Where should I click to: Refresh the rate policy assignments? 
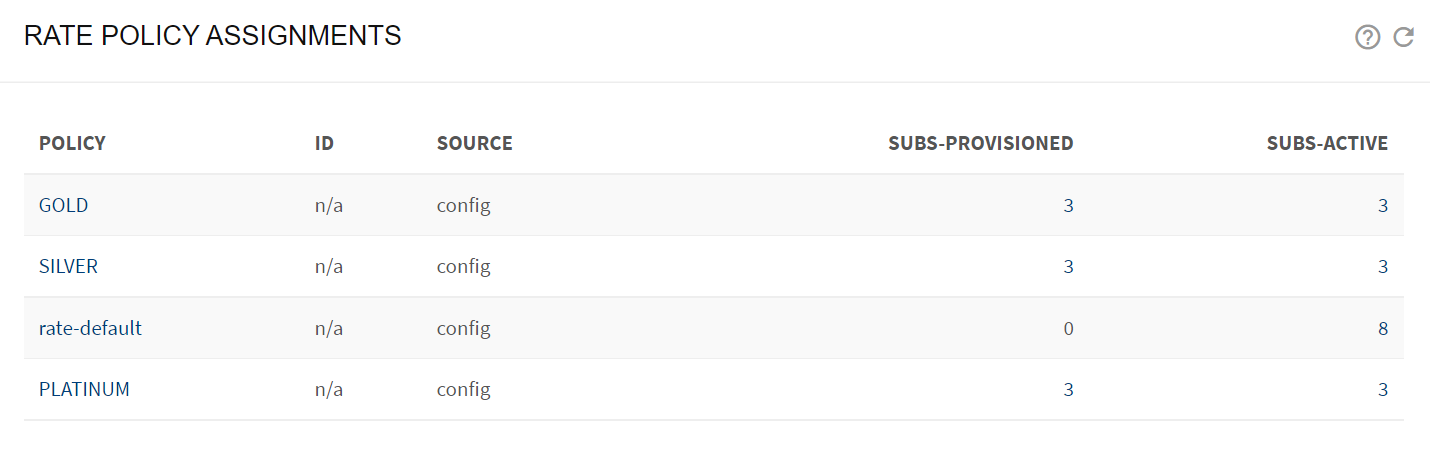pos(1404,37)
